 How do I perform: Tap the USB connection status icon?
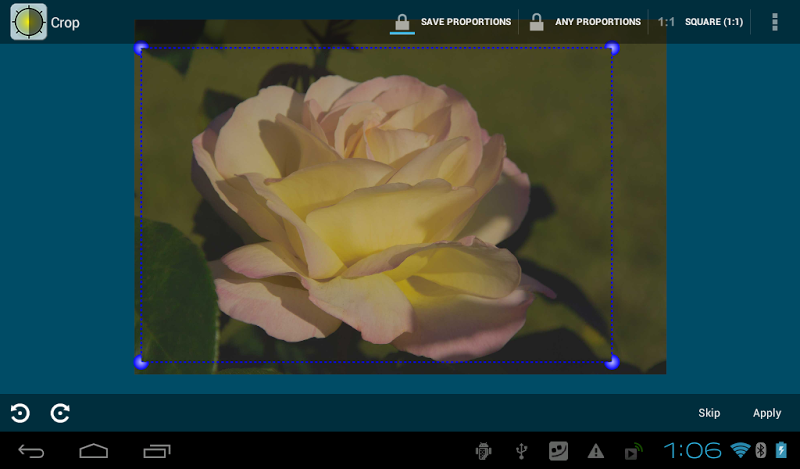pos(521,451)
